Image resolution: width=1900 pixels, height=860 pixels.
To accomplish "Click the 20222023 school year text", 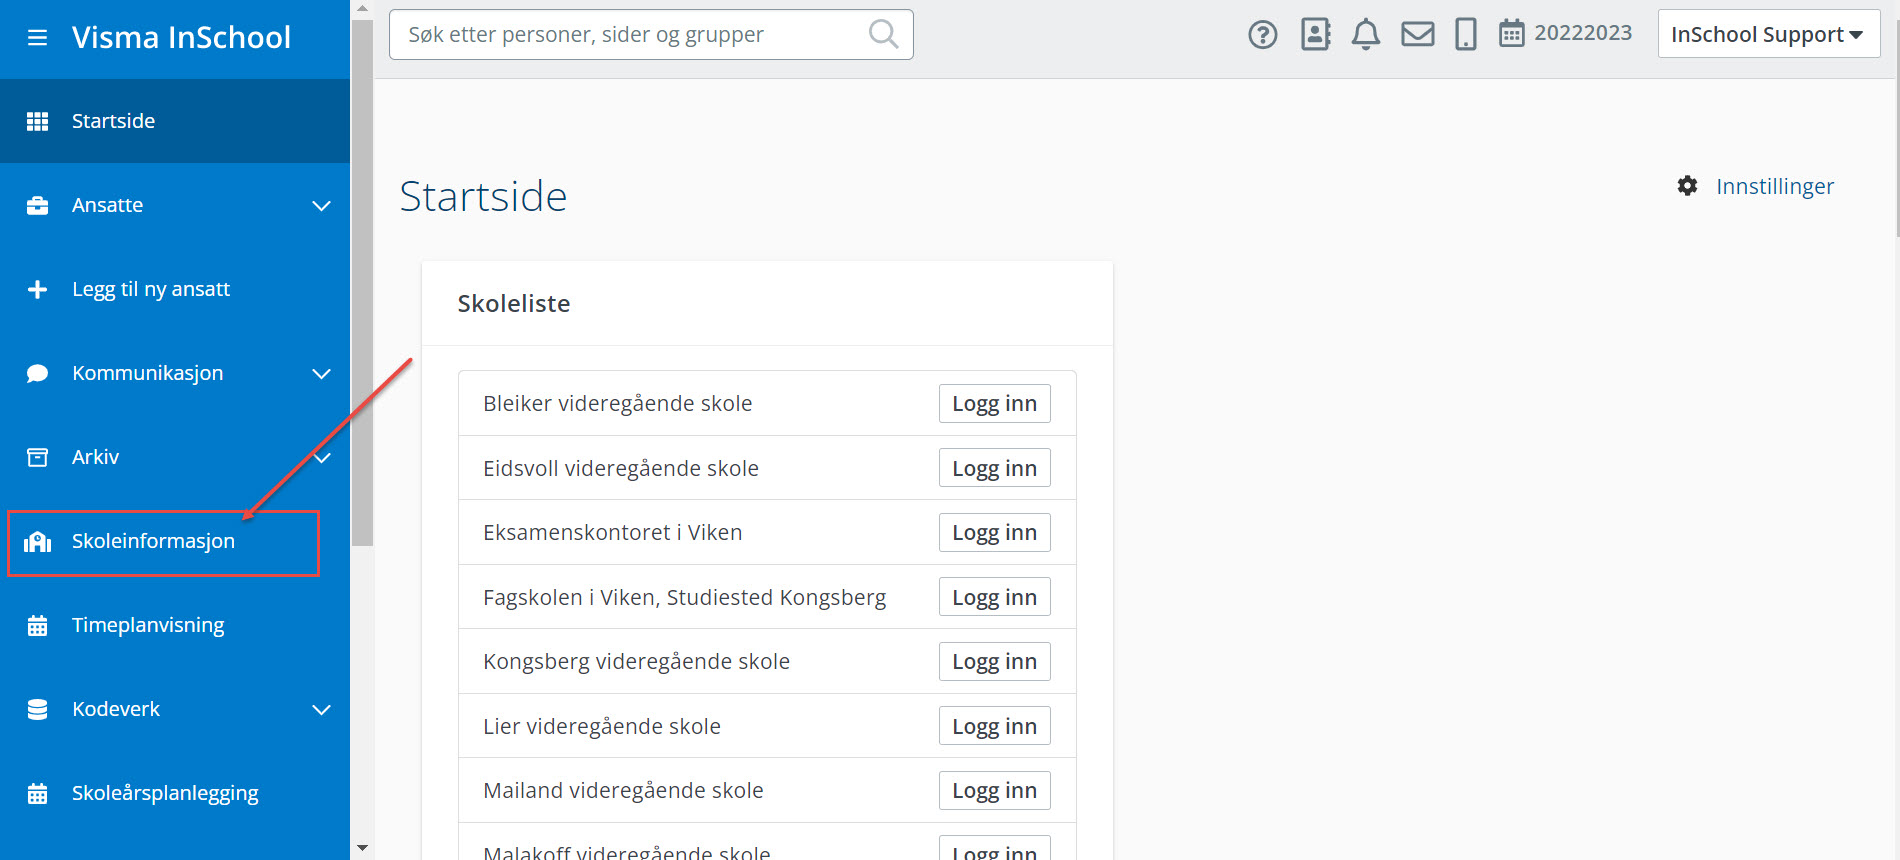I will pyautogui.click(x=1583, y=33).
